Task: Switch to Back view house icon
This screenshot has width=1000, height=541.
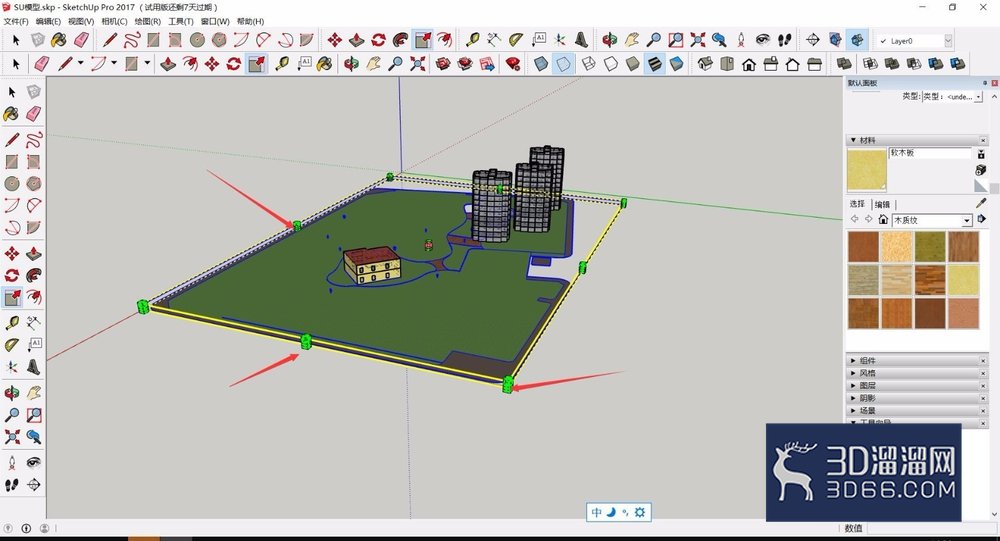Action: (x=793, y=64)
